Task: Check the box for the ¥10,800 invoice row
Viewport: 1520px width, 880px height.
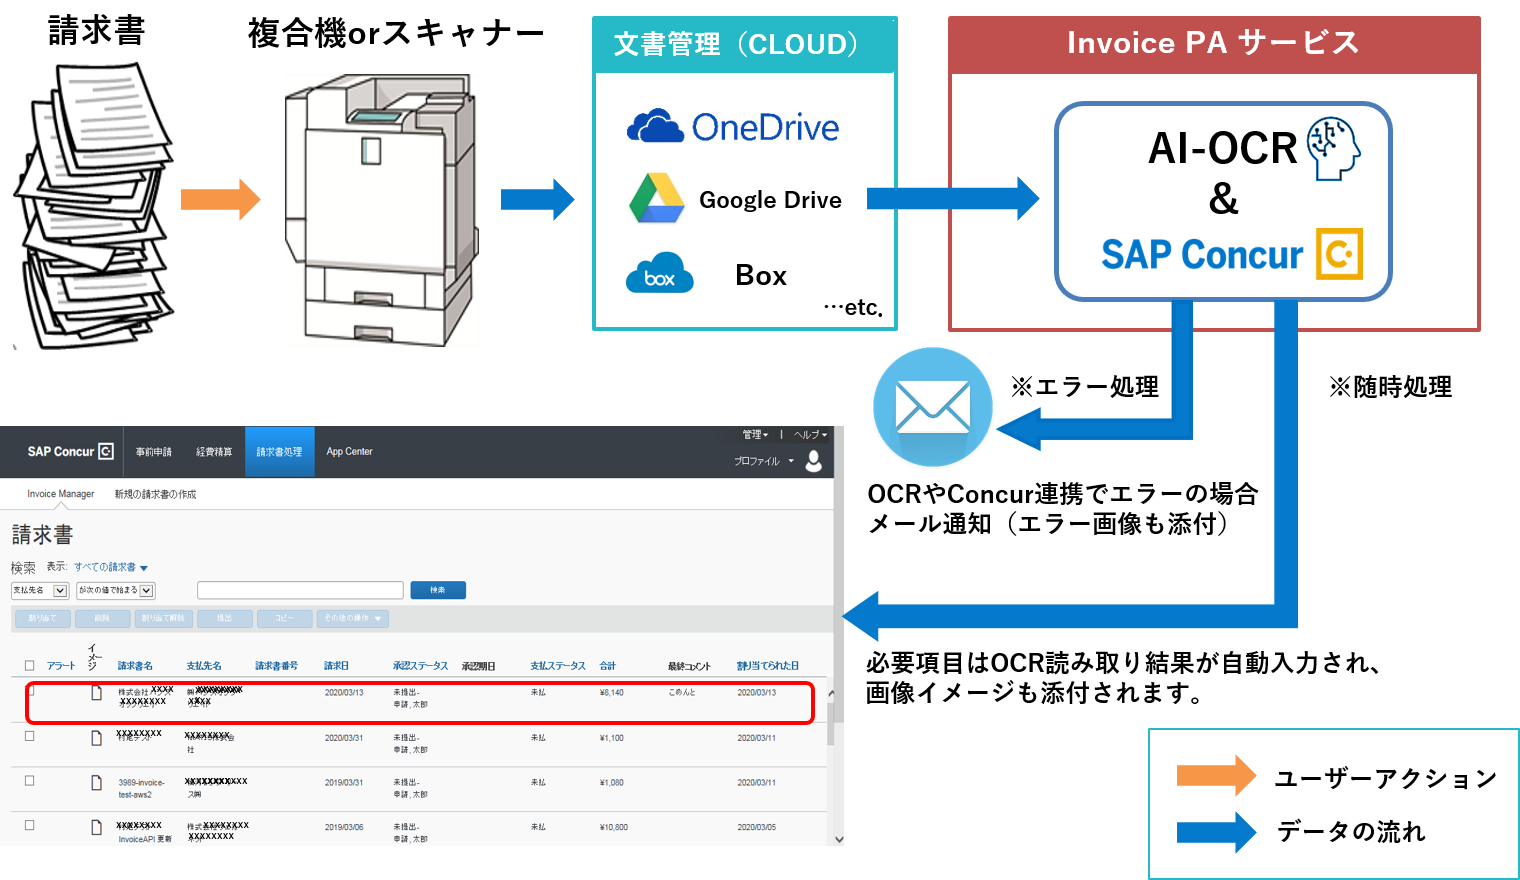Action: [x=29, y=825]
